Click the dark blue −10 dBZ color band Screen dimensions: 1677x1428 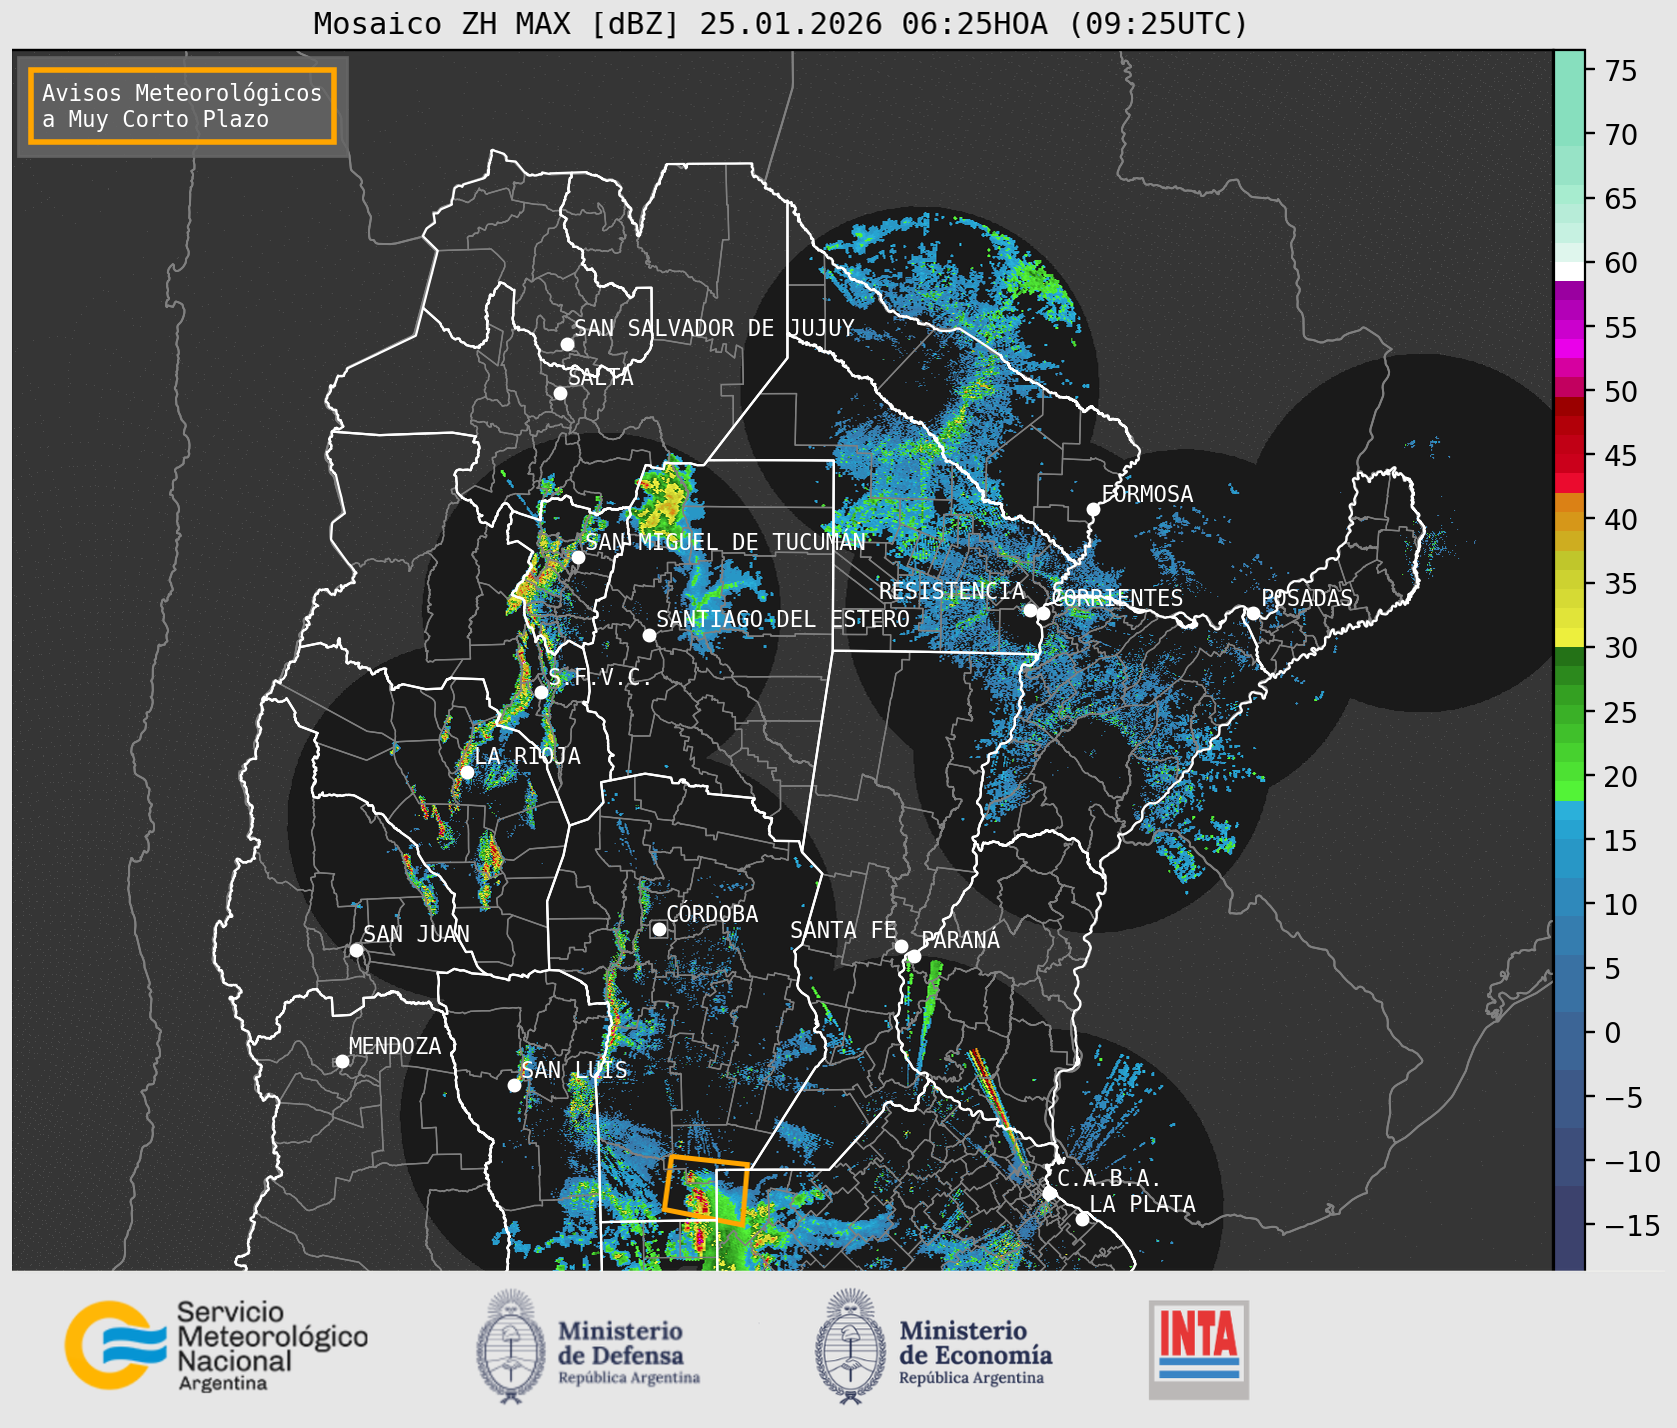[1569, 1157]
